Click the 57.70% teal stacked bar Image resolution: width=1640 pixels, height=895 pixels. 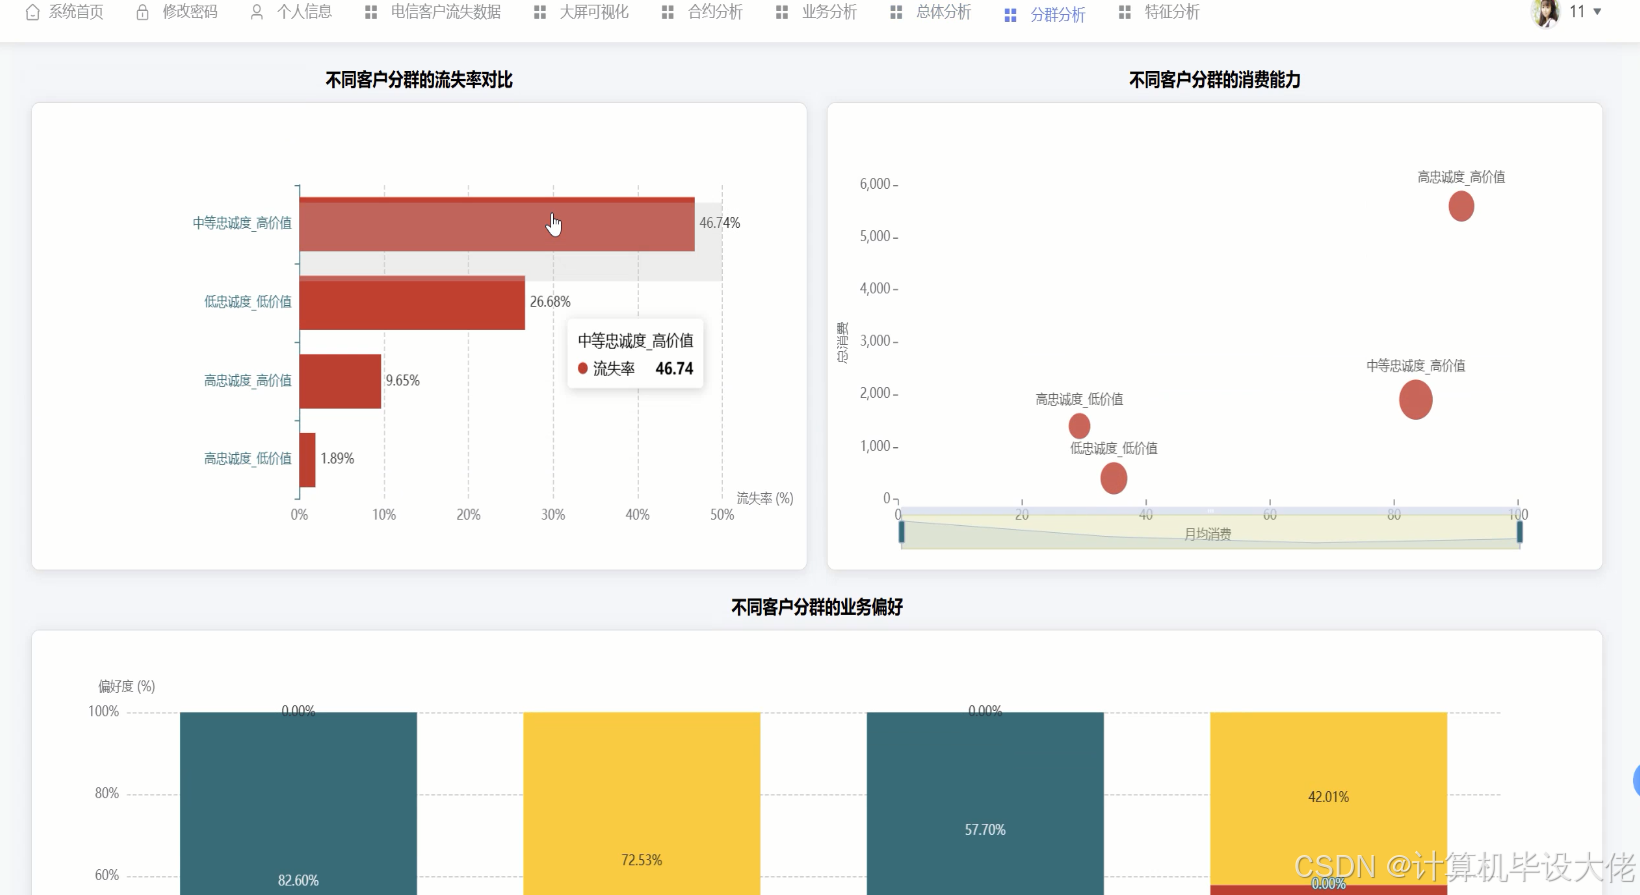(985, 803)
